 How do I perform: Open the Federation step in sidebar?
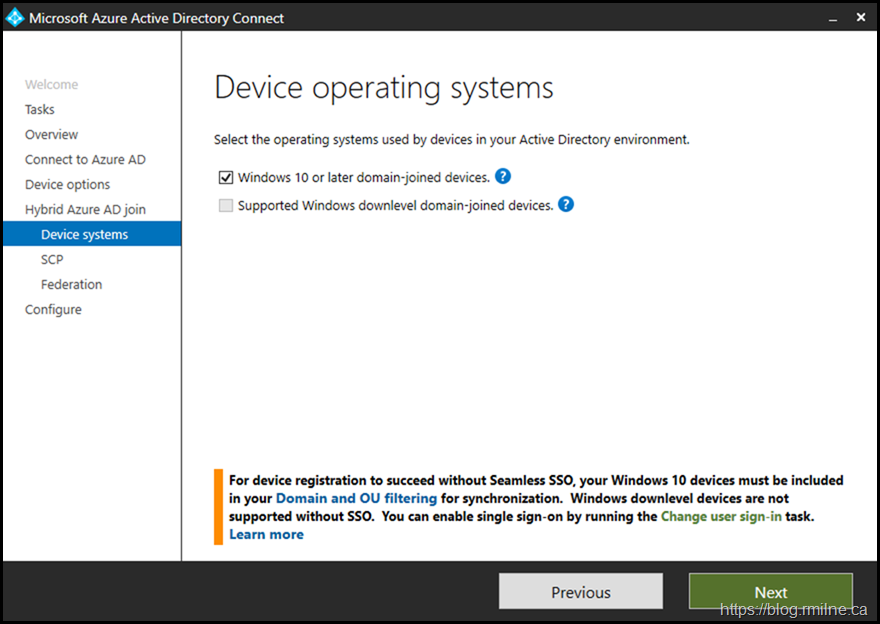71,285
